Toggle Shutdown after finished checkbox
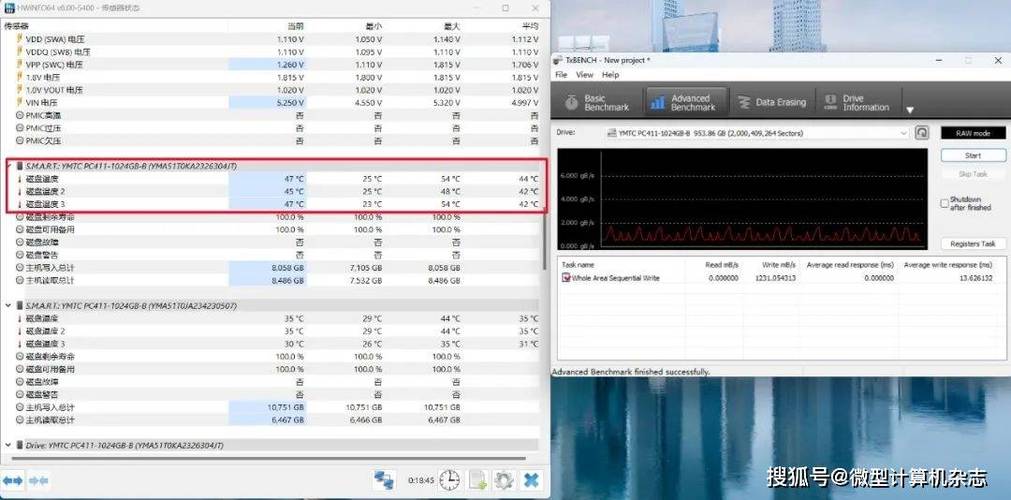Screen dimensions: 1011x500 tap(945, 204)
